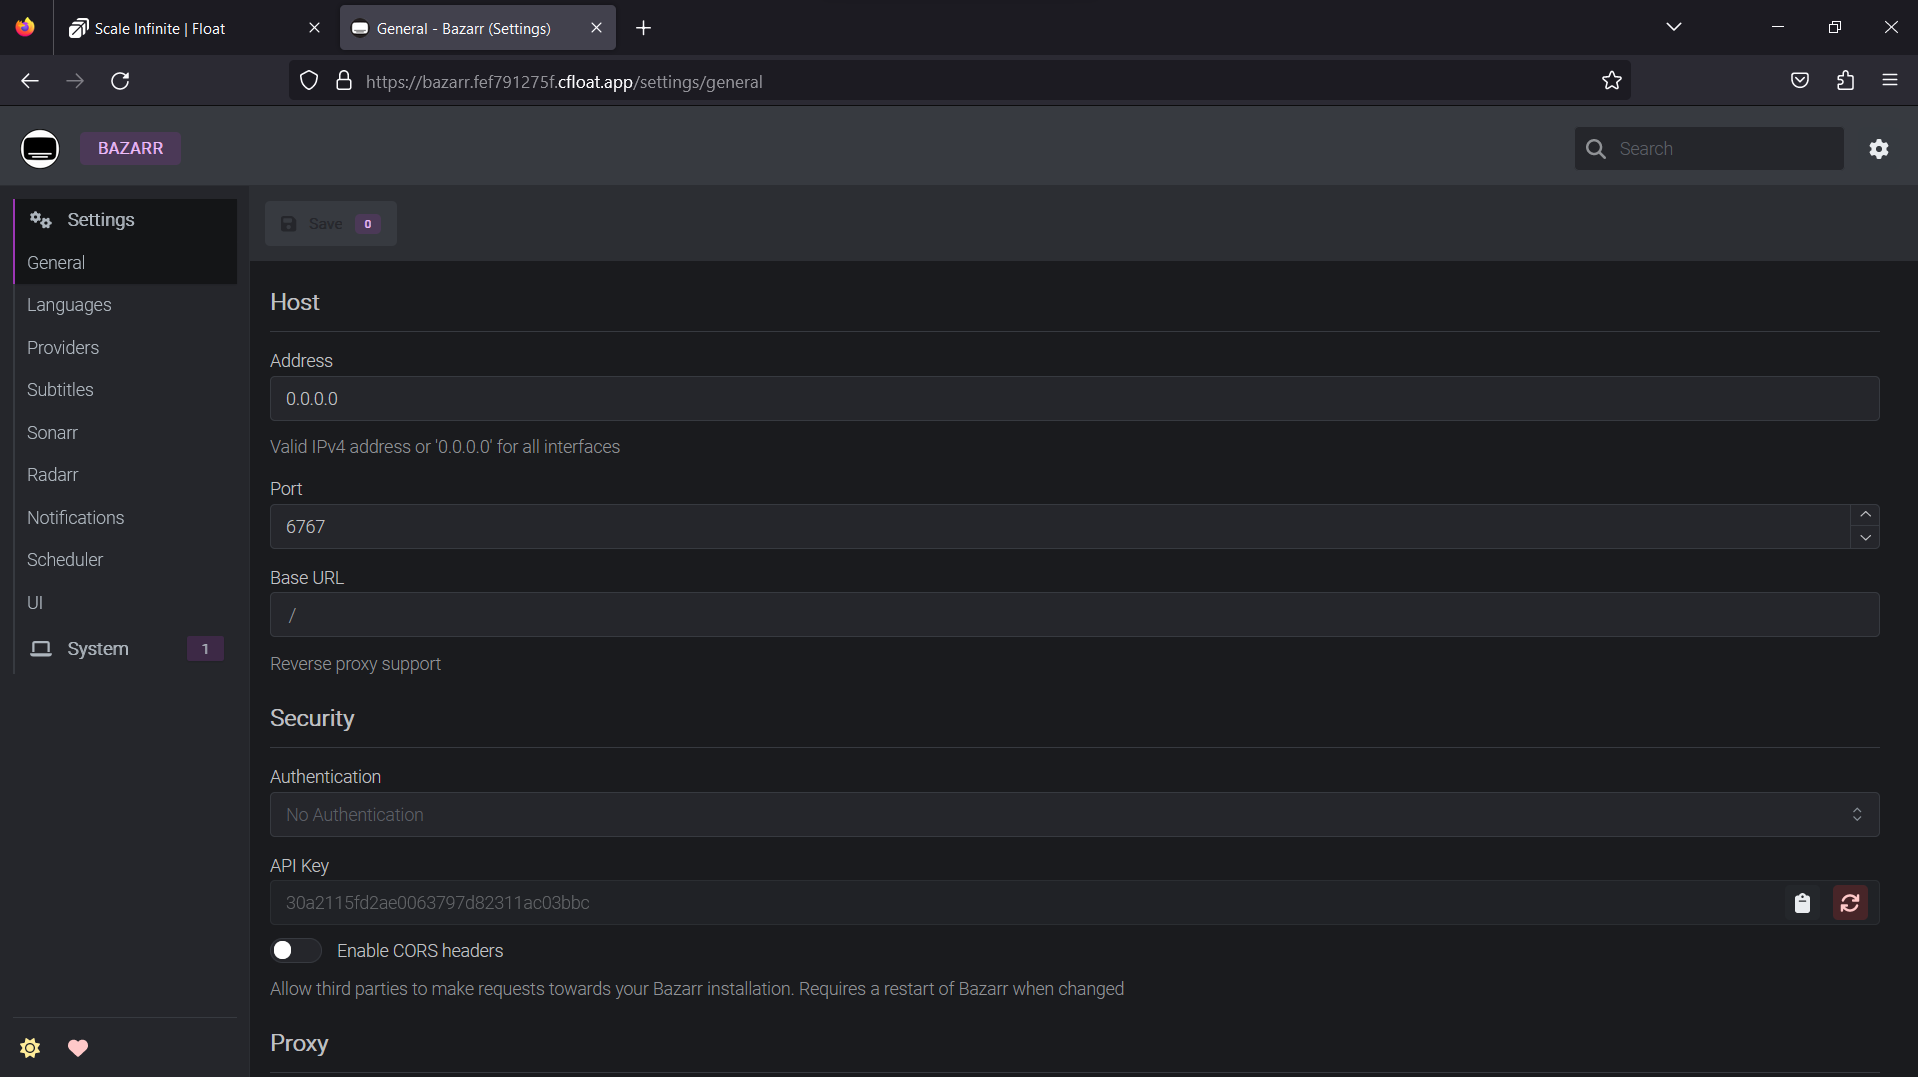
Task: Click the browser URL address bar
Action: click(960, 81)
